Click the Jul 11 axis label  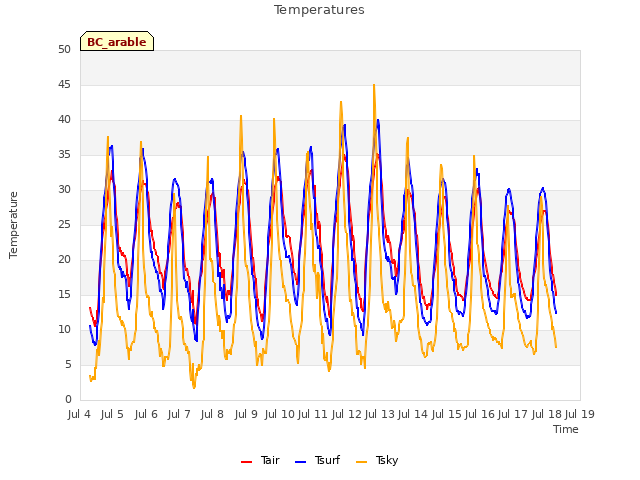(313, 414)
